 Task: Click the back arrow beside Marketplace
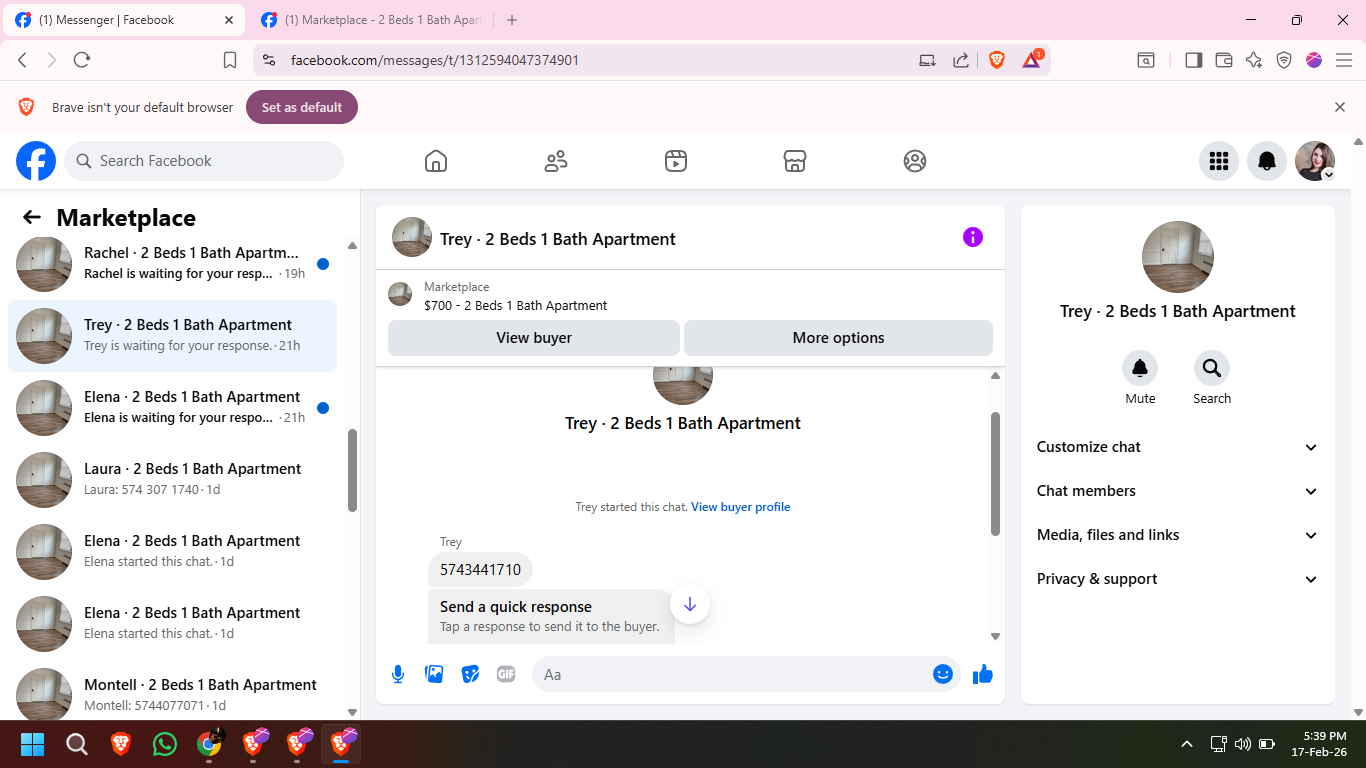point(32,218)
